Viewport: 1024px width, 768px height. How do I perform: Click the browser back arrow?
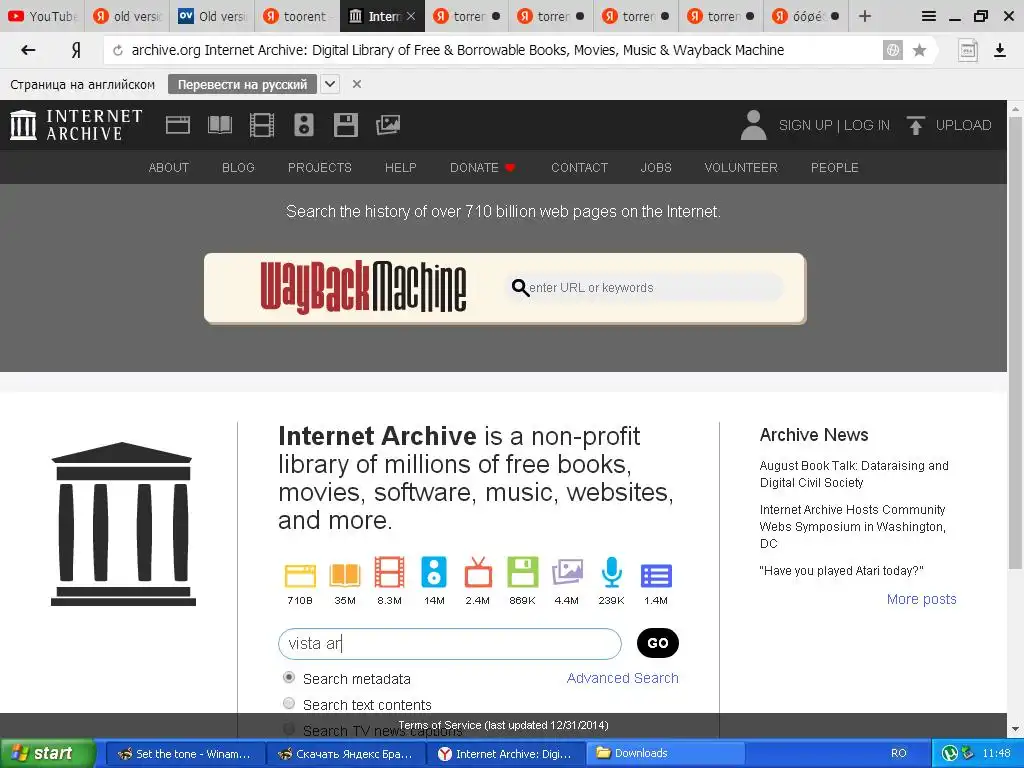click(28, 50)
